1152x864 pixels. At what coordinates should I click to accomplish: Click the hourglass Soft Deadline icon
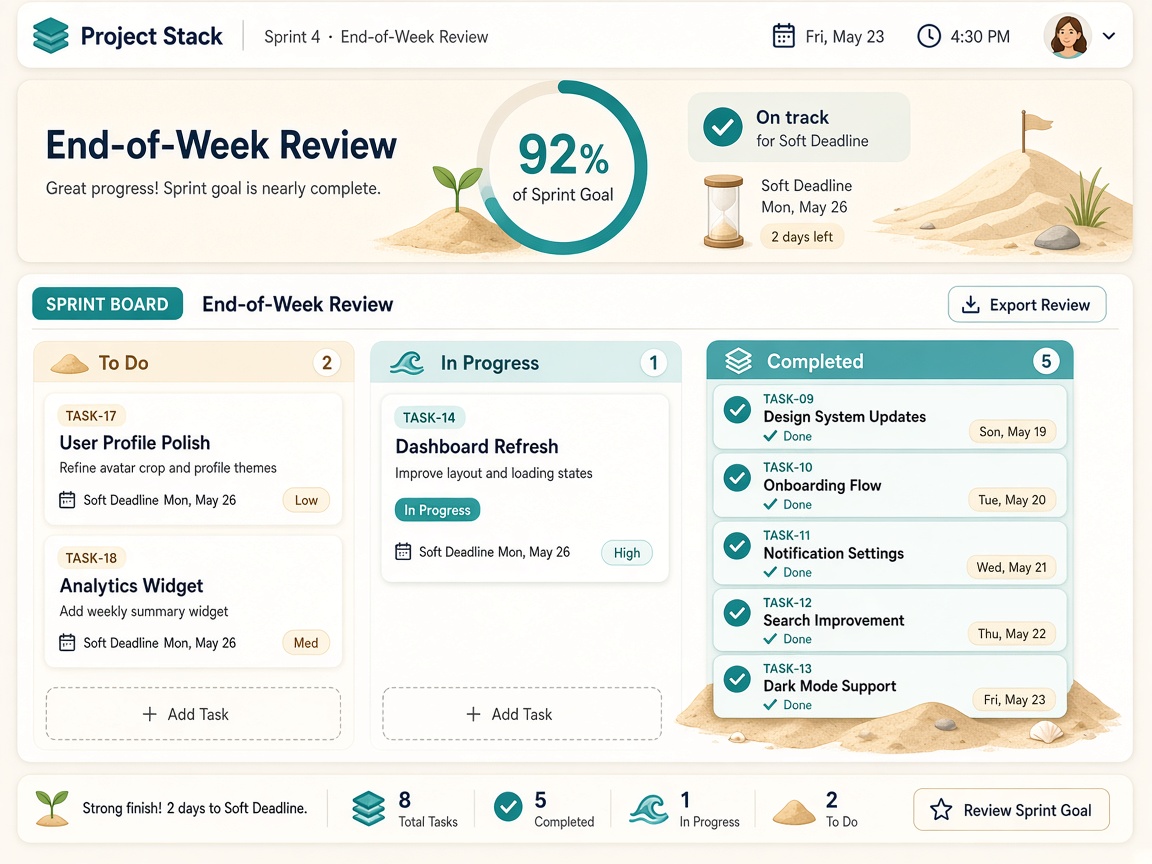point(724,211)
